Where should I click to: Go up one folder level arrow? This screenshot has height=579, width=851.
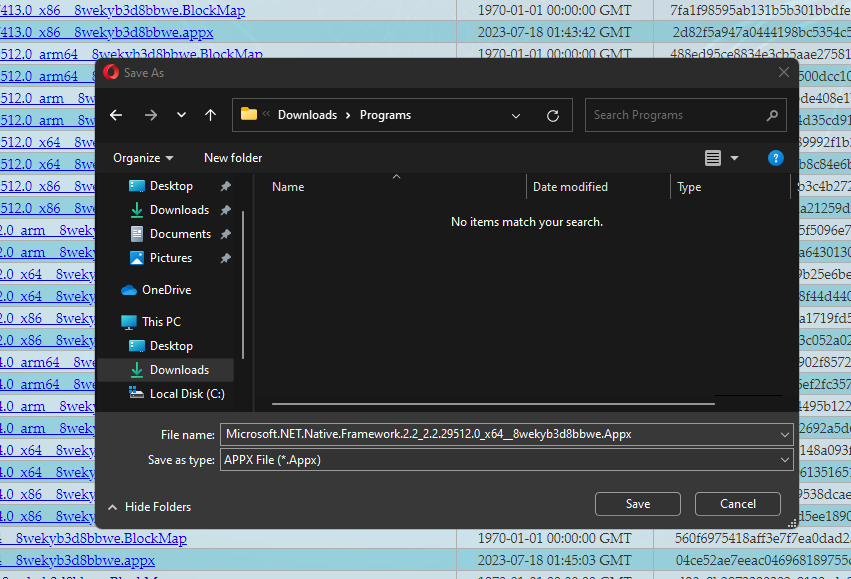pos(211,115)
